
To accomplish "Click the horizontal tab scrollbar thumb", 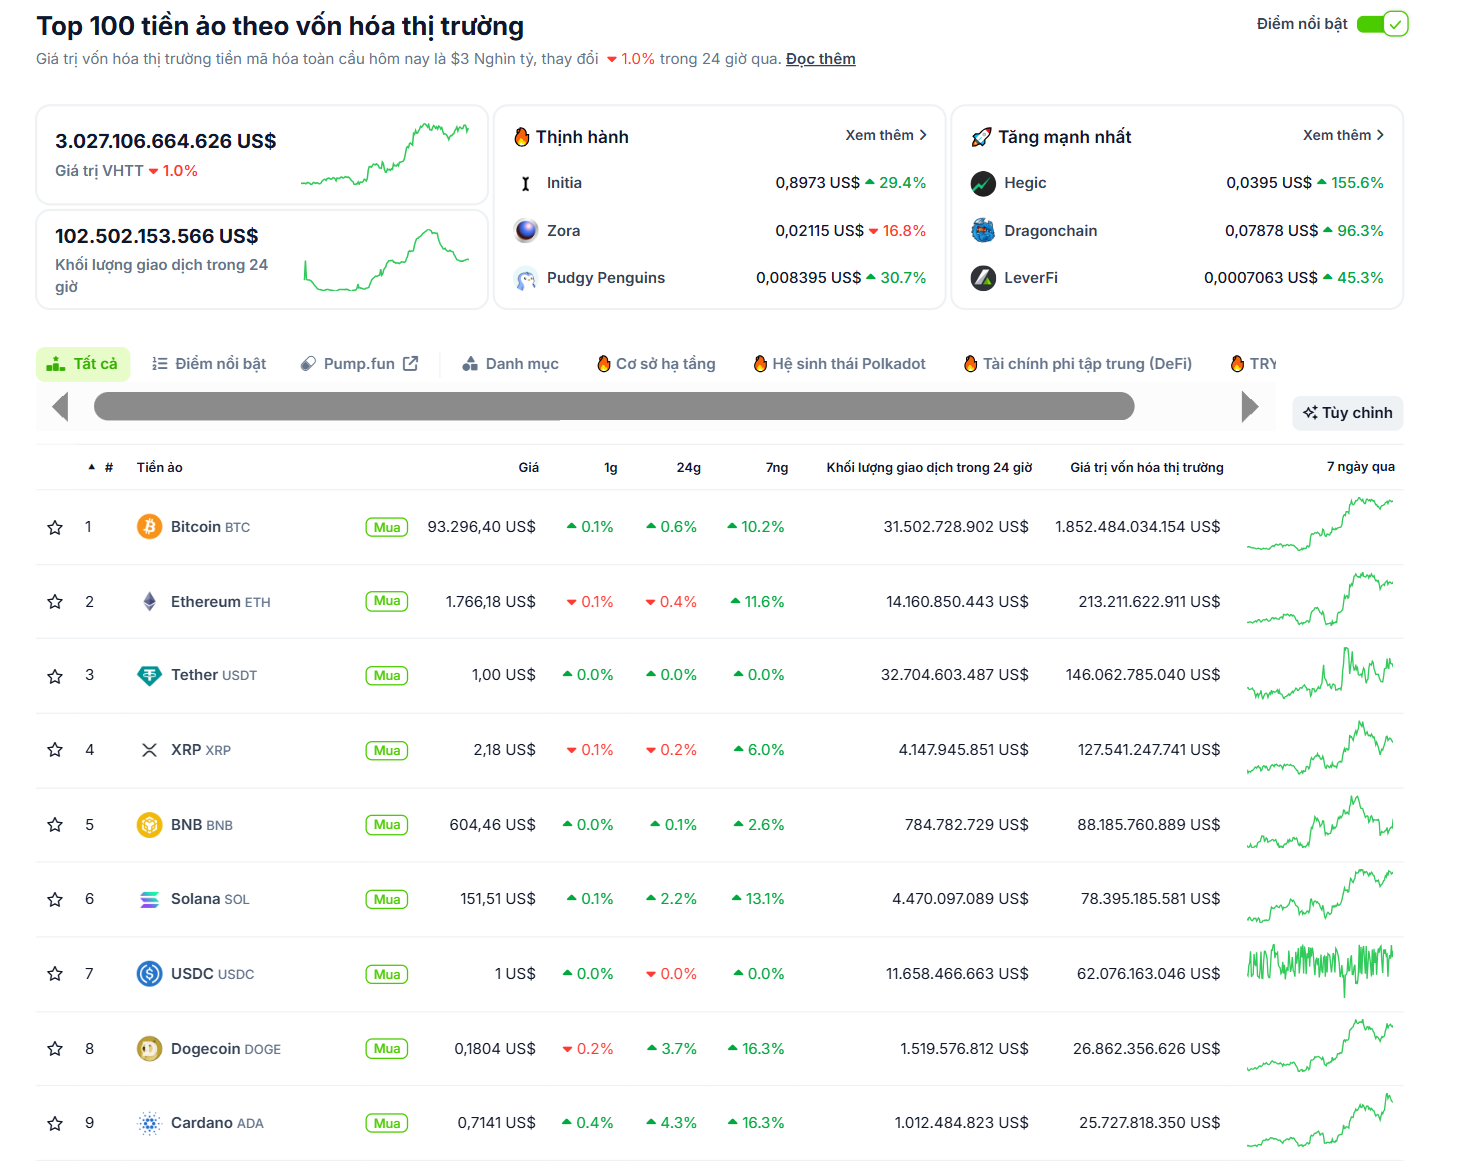I will [614, 406].
